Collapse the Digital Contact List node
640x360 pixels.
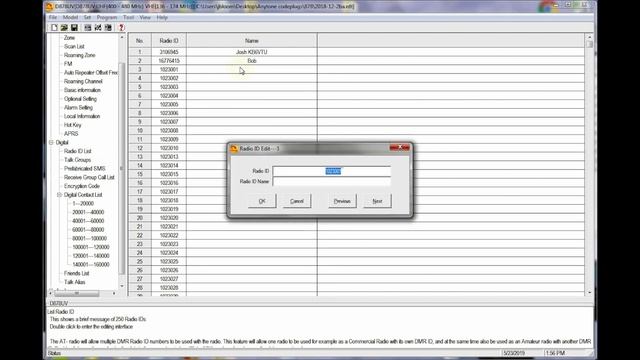pyautogui.click(x=60, y=195)
